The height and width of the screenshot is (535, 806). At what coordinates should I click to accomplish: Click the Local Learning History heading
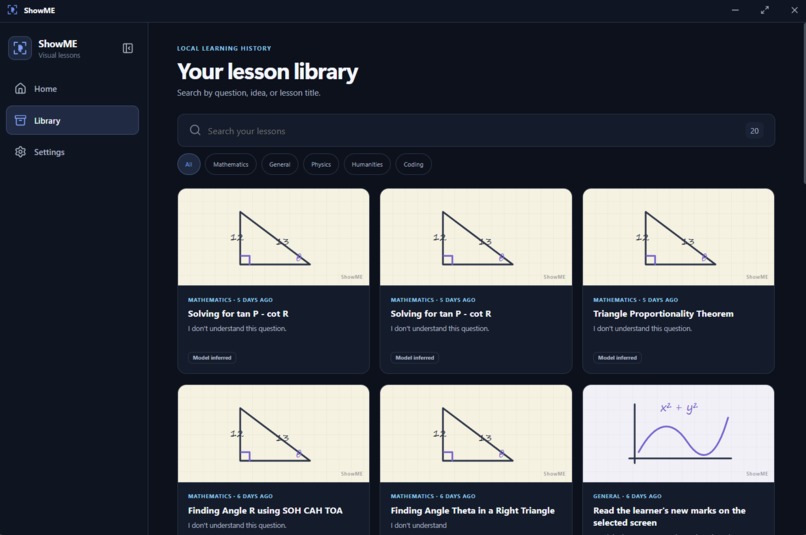point(224,48)
